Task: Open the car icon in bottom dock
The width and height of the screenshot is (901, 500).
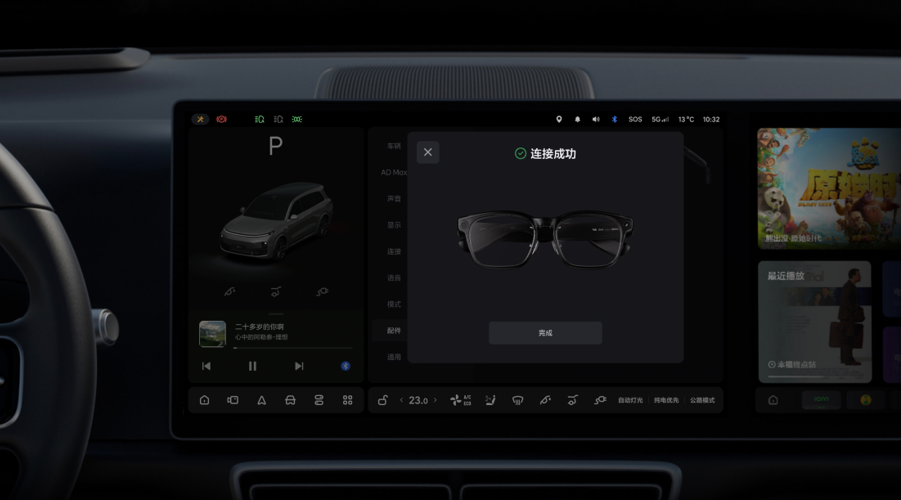Action: (x=290, y=400)
